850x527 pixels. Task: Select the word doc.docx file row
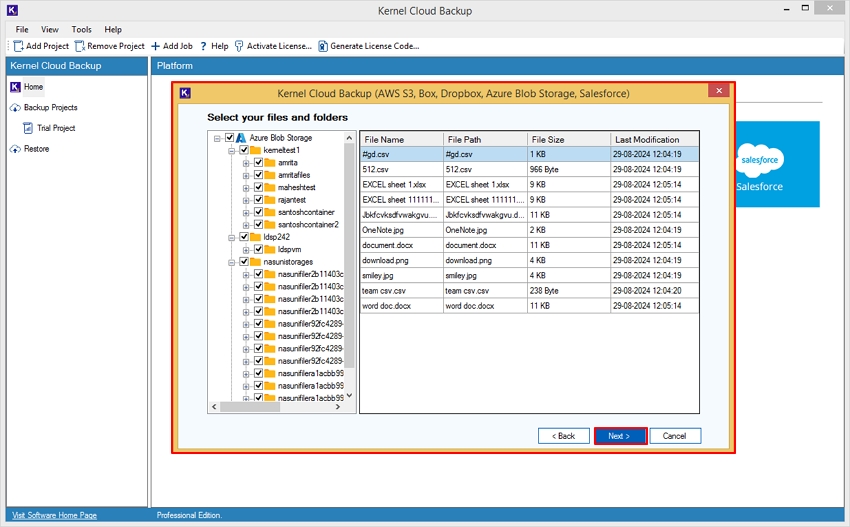(530, 306)
